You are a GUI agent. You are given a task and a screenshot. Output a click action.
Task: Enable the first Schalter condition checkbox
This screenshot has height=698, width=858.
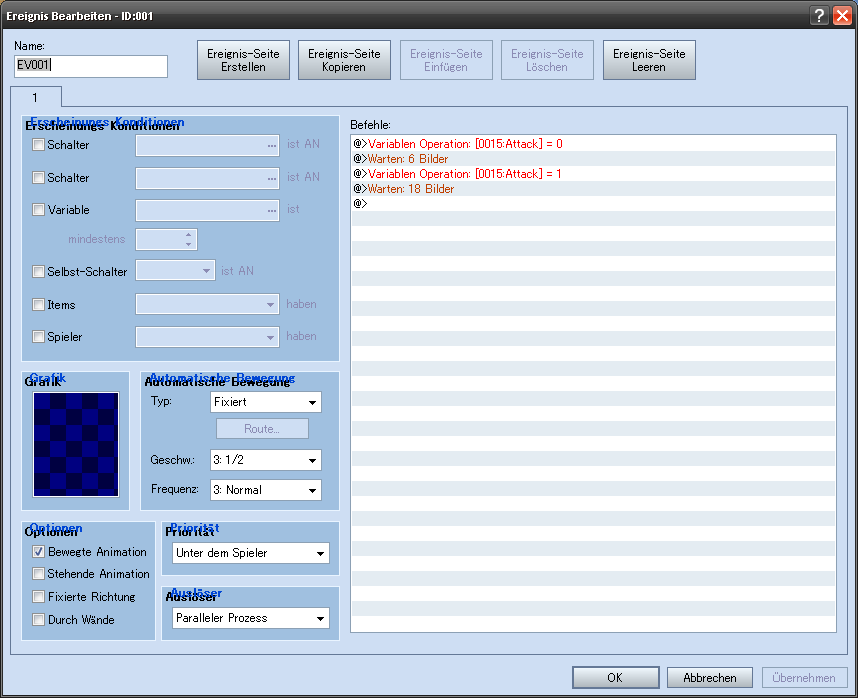[x=39, y=145]
